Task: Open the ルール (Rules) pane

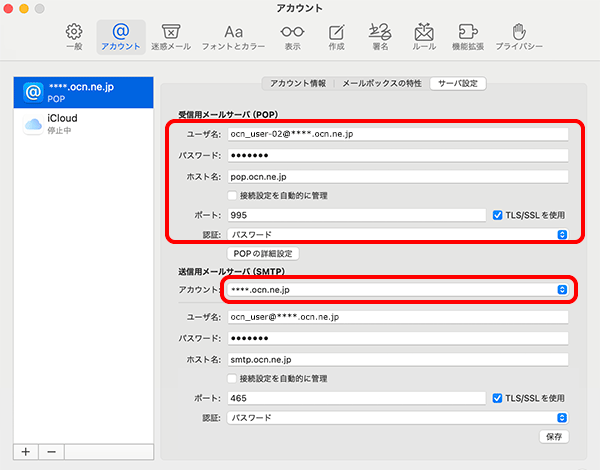Action: [424, 37]
